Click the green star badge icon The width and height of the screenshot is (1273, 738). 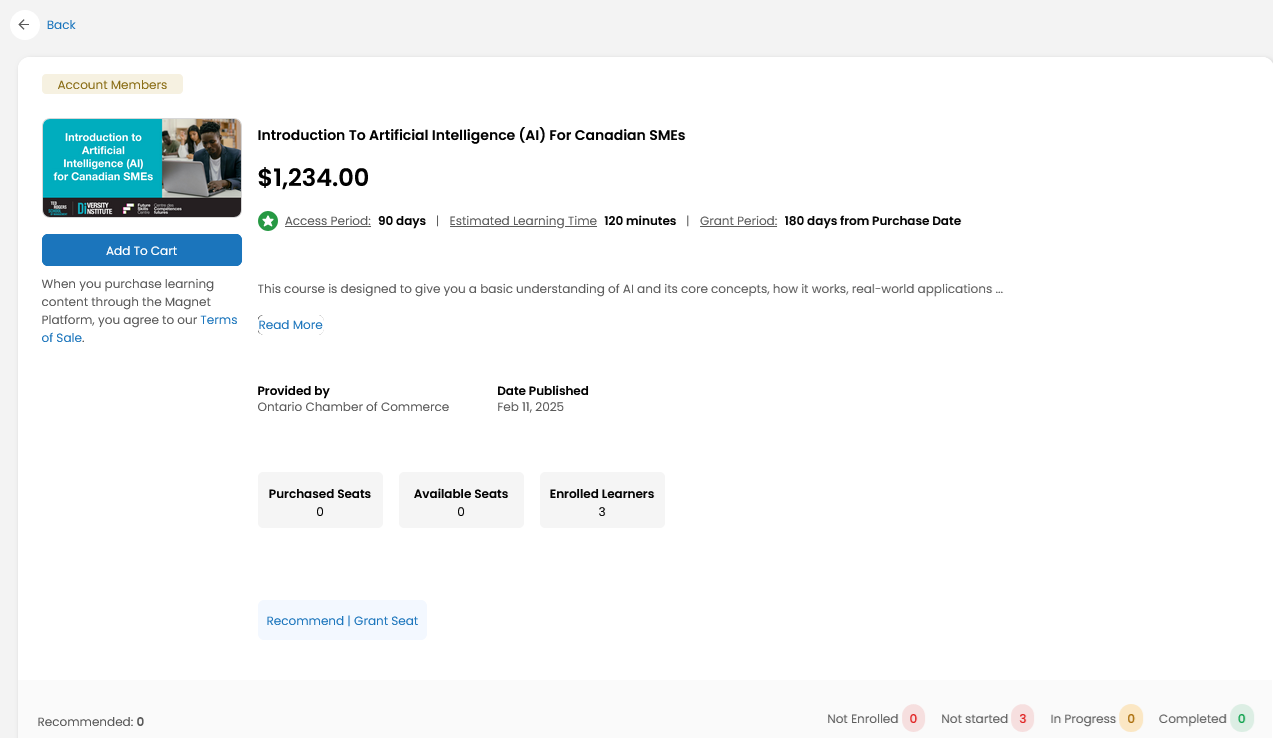[268, 221]
